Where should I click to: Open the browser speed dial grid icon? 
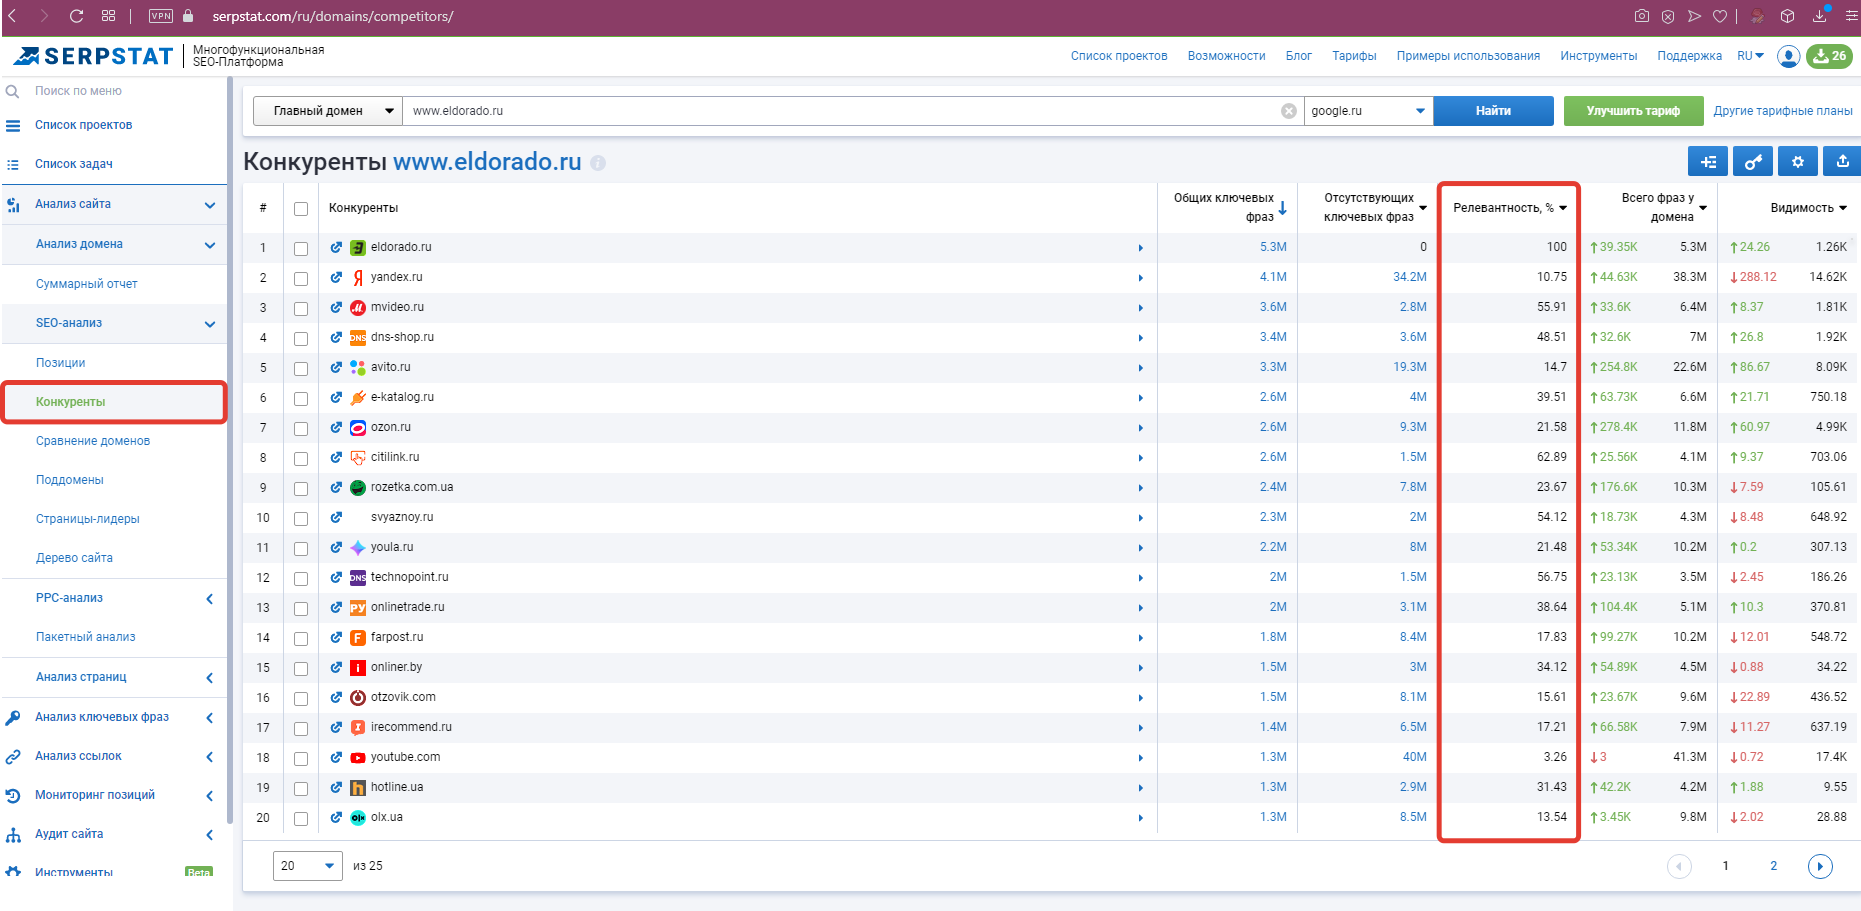108,16
